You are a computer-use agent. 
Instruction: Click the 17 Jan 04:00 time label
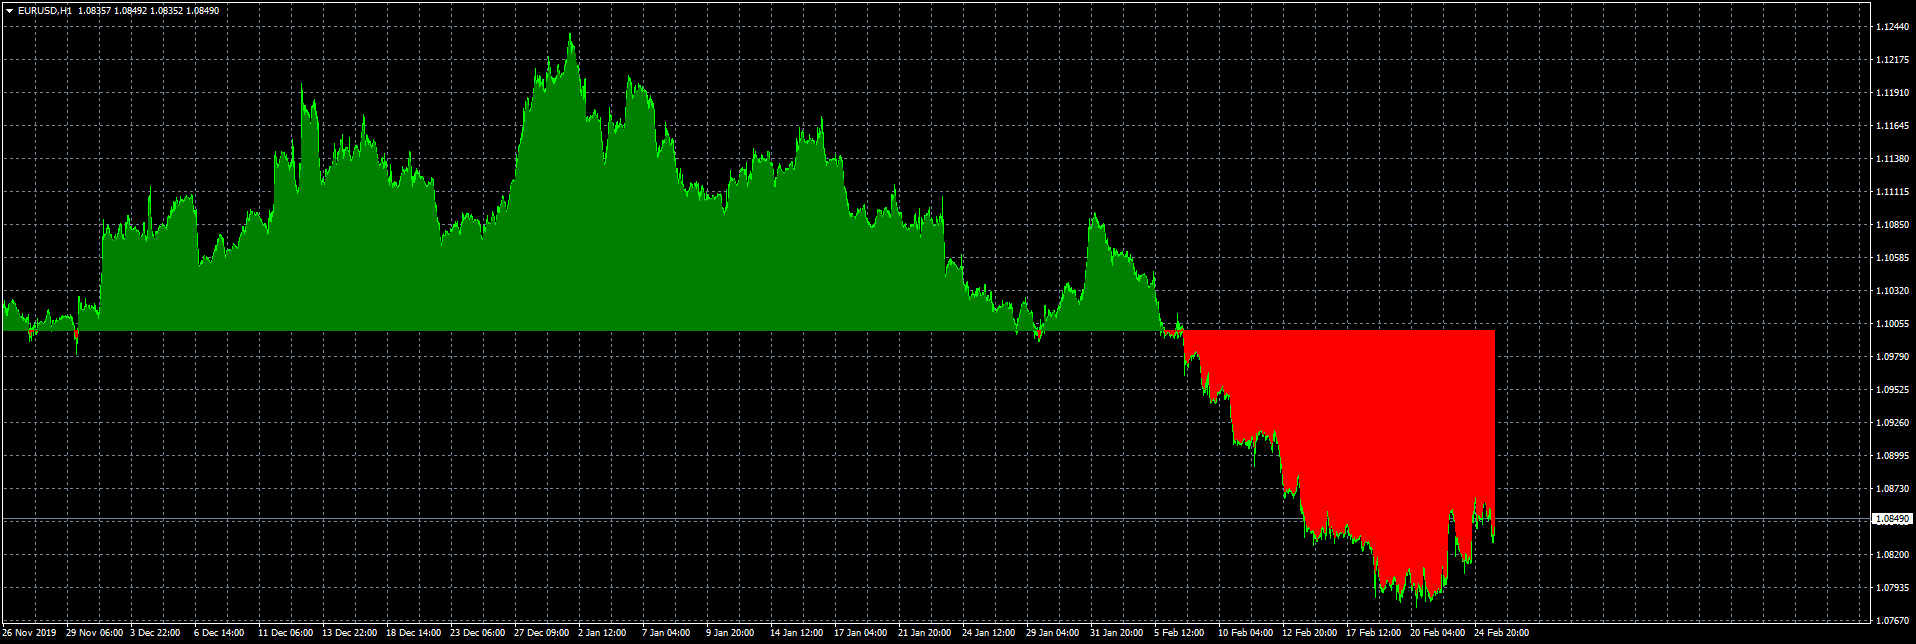(x=861, y=633)
